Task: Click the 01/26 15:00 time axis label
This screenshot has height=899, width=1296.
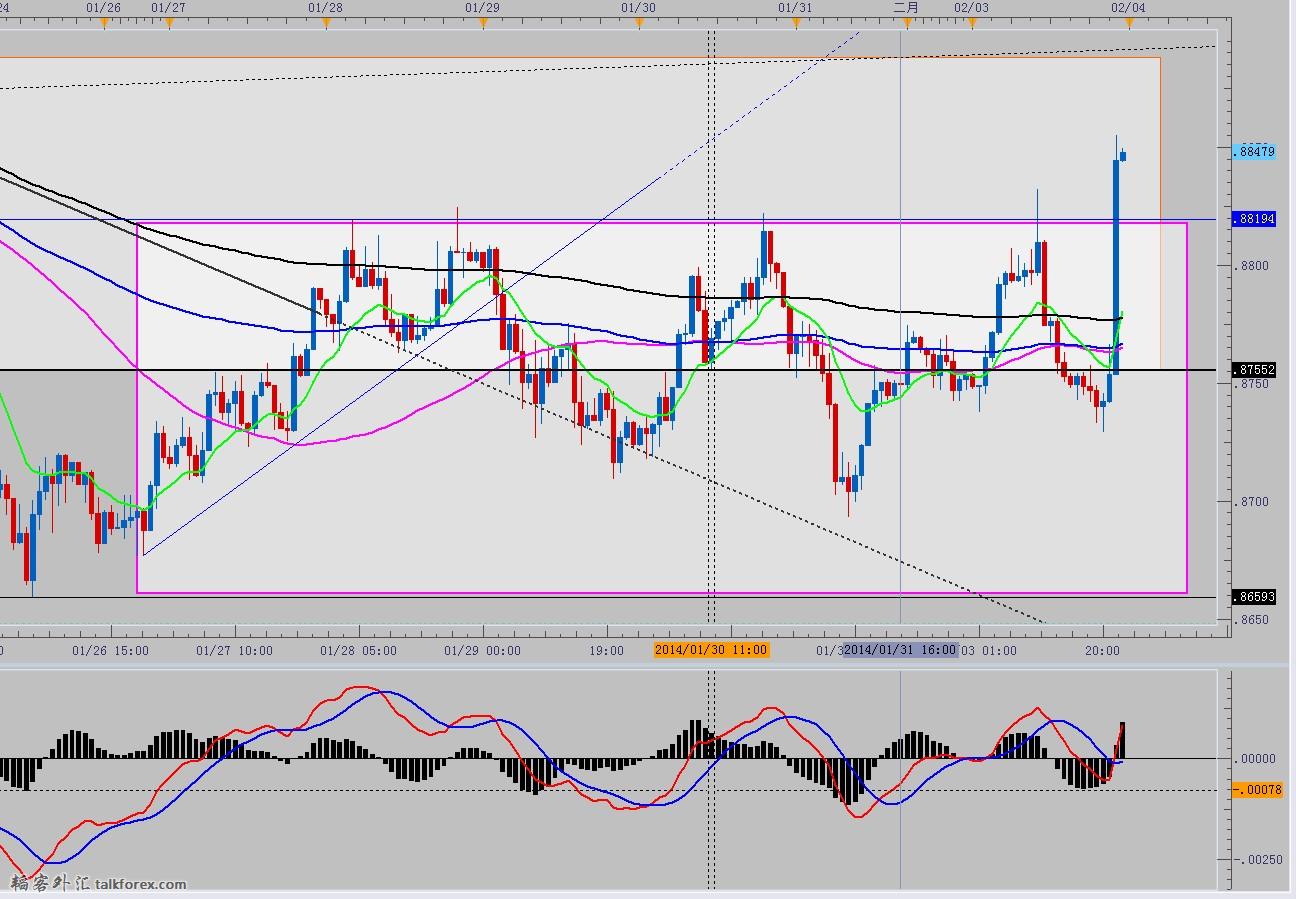Action: (111, 651)
